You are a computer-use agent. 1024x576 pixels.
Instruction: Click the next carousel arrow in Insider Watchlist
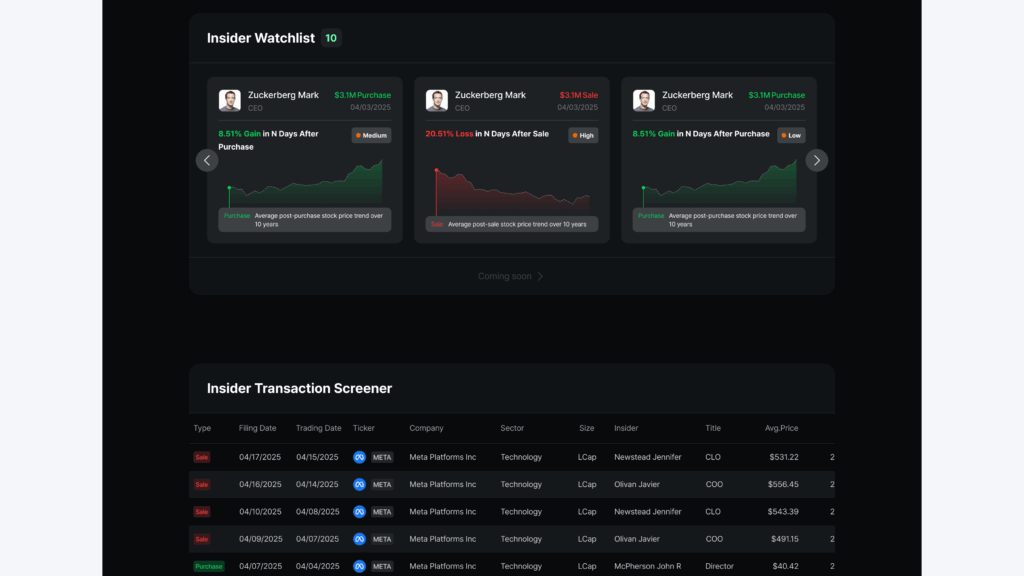coord(816,161)
